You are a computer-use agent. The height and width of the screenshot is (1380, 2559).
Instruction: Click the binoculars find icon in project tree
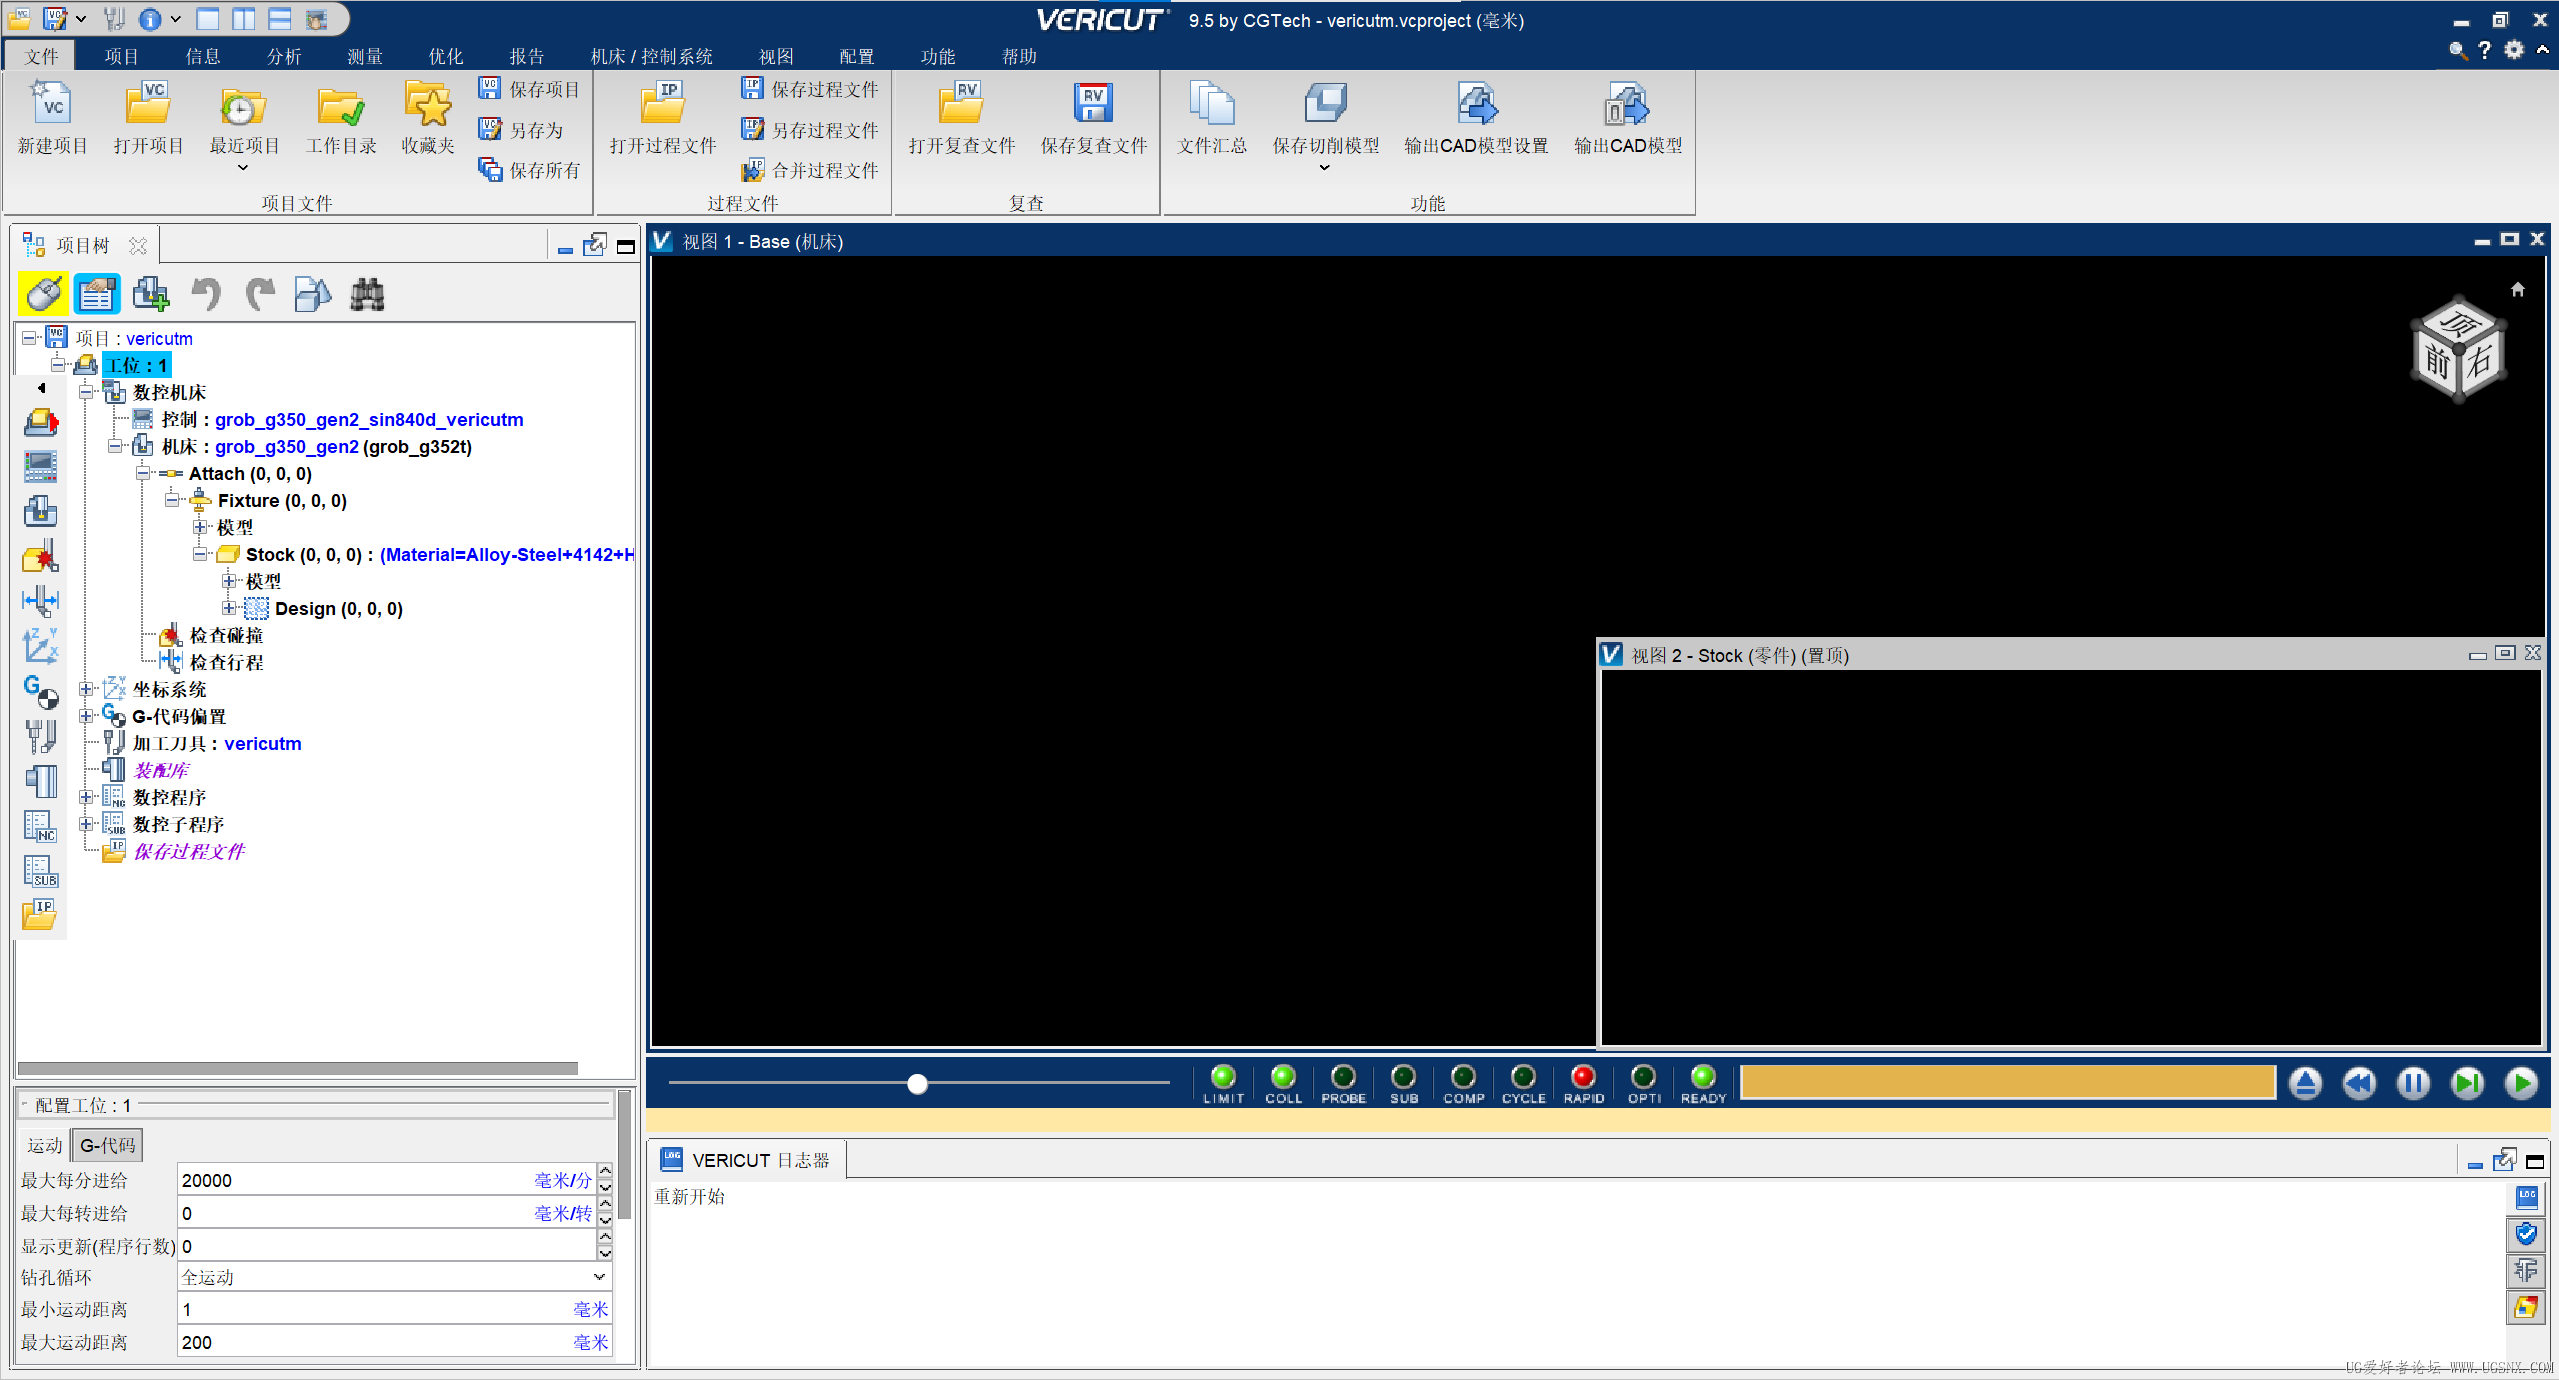pos(367,294)
